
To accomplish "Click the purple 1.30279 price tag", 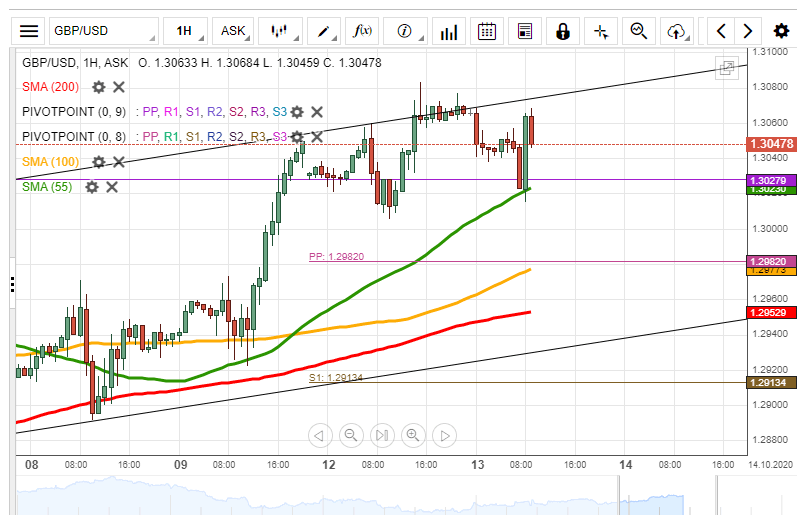I will (772, 180).
